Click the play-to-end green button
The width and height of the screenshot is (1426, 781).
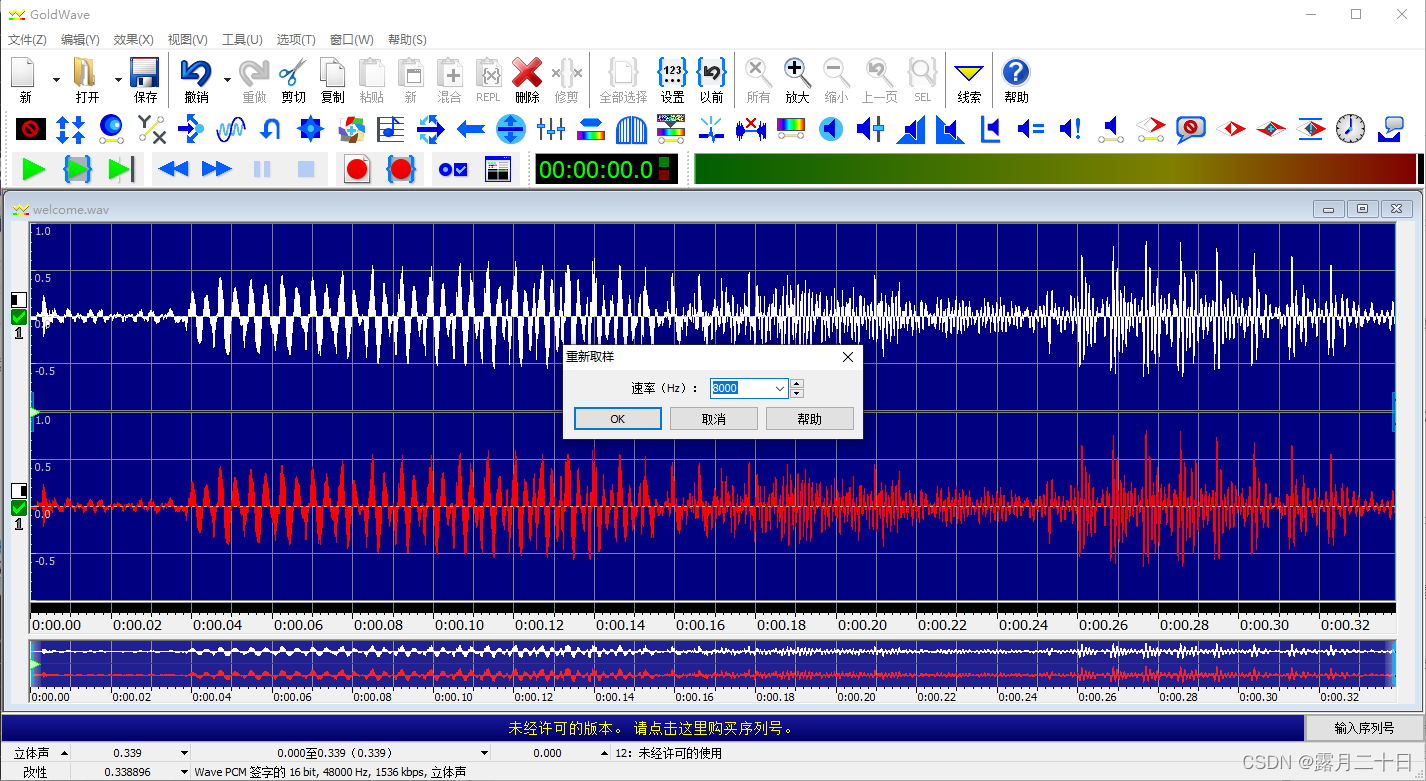pos(121,169)
